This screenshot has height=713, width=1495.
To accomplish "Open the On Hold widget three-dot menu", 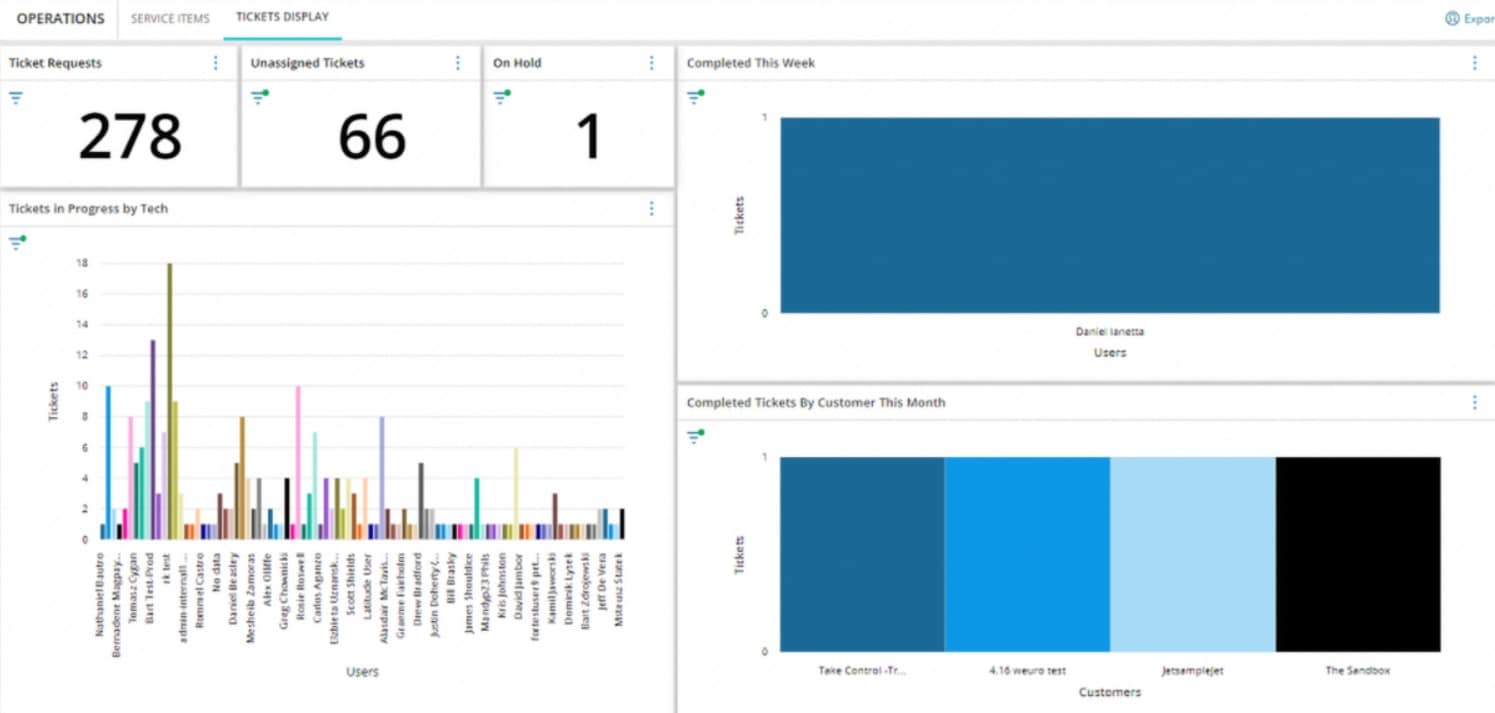I will pos(652,63).
